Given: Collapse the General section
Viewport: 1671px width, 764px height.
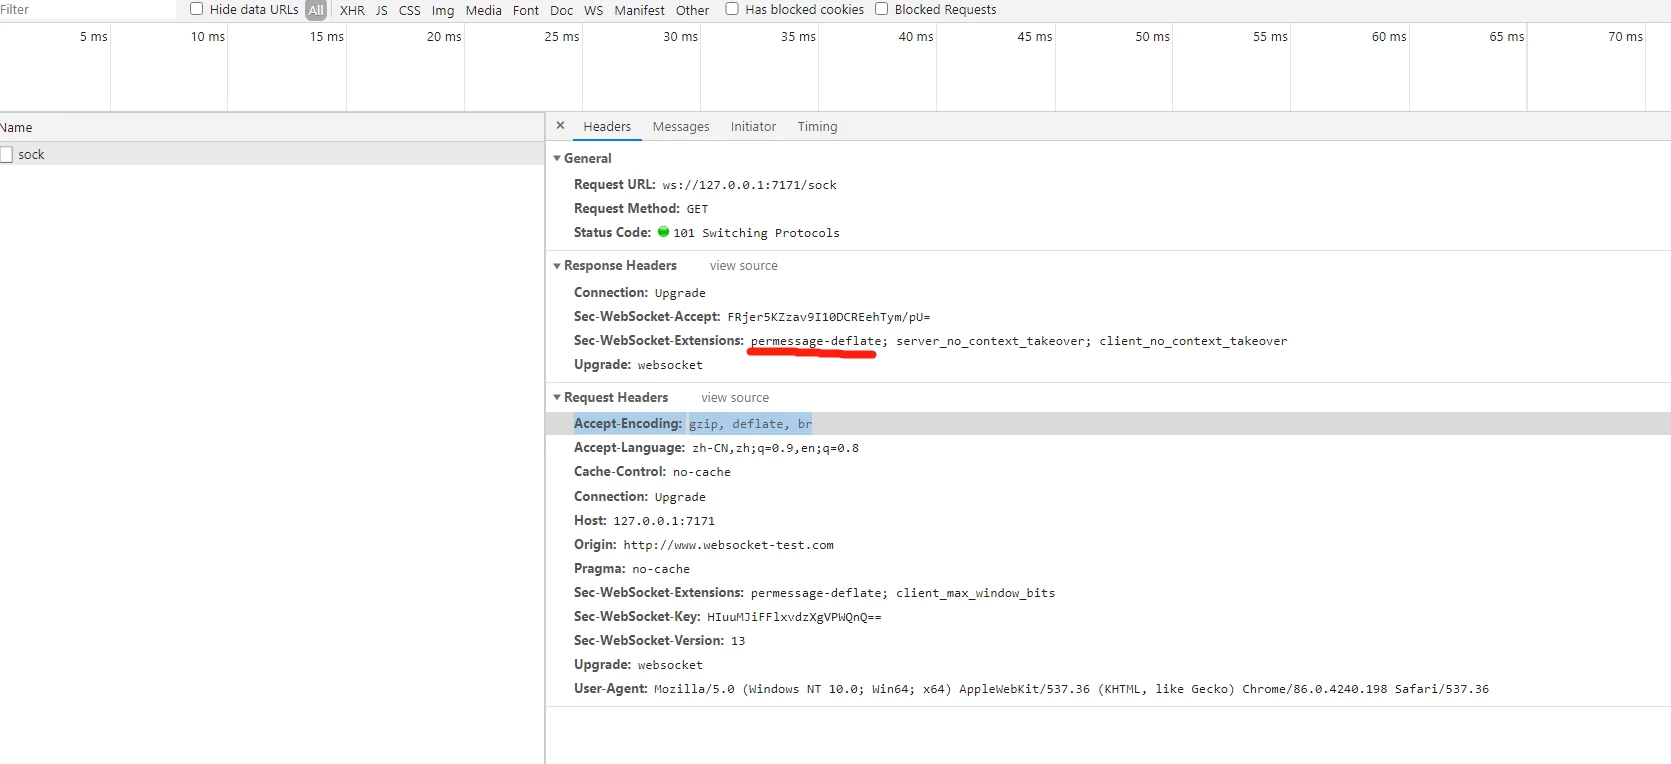Looking at the screenshot, I should tap(557, 158).
